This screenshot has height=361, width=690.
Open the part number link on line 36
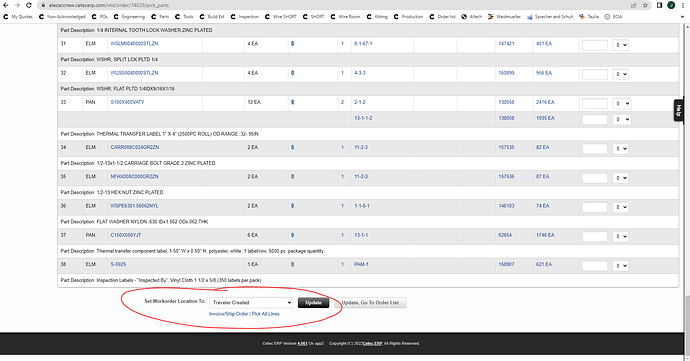[134, 206]
